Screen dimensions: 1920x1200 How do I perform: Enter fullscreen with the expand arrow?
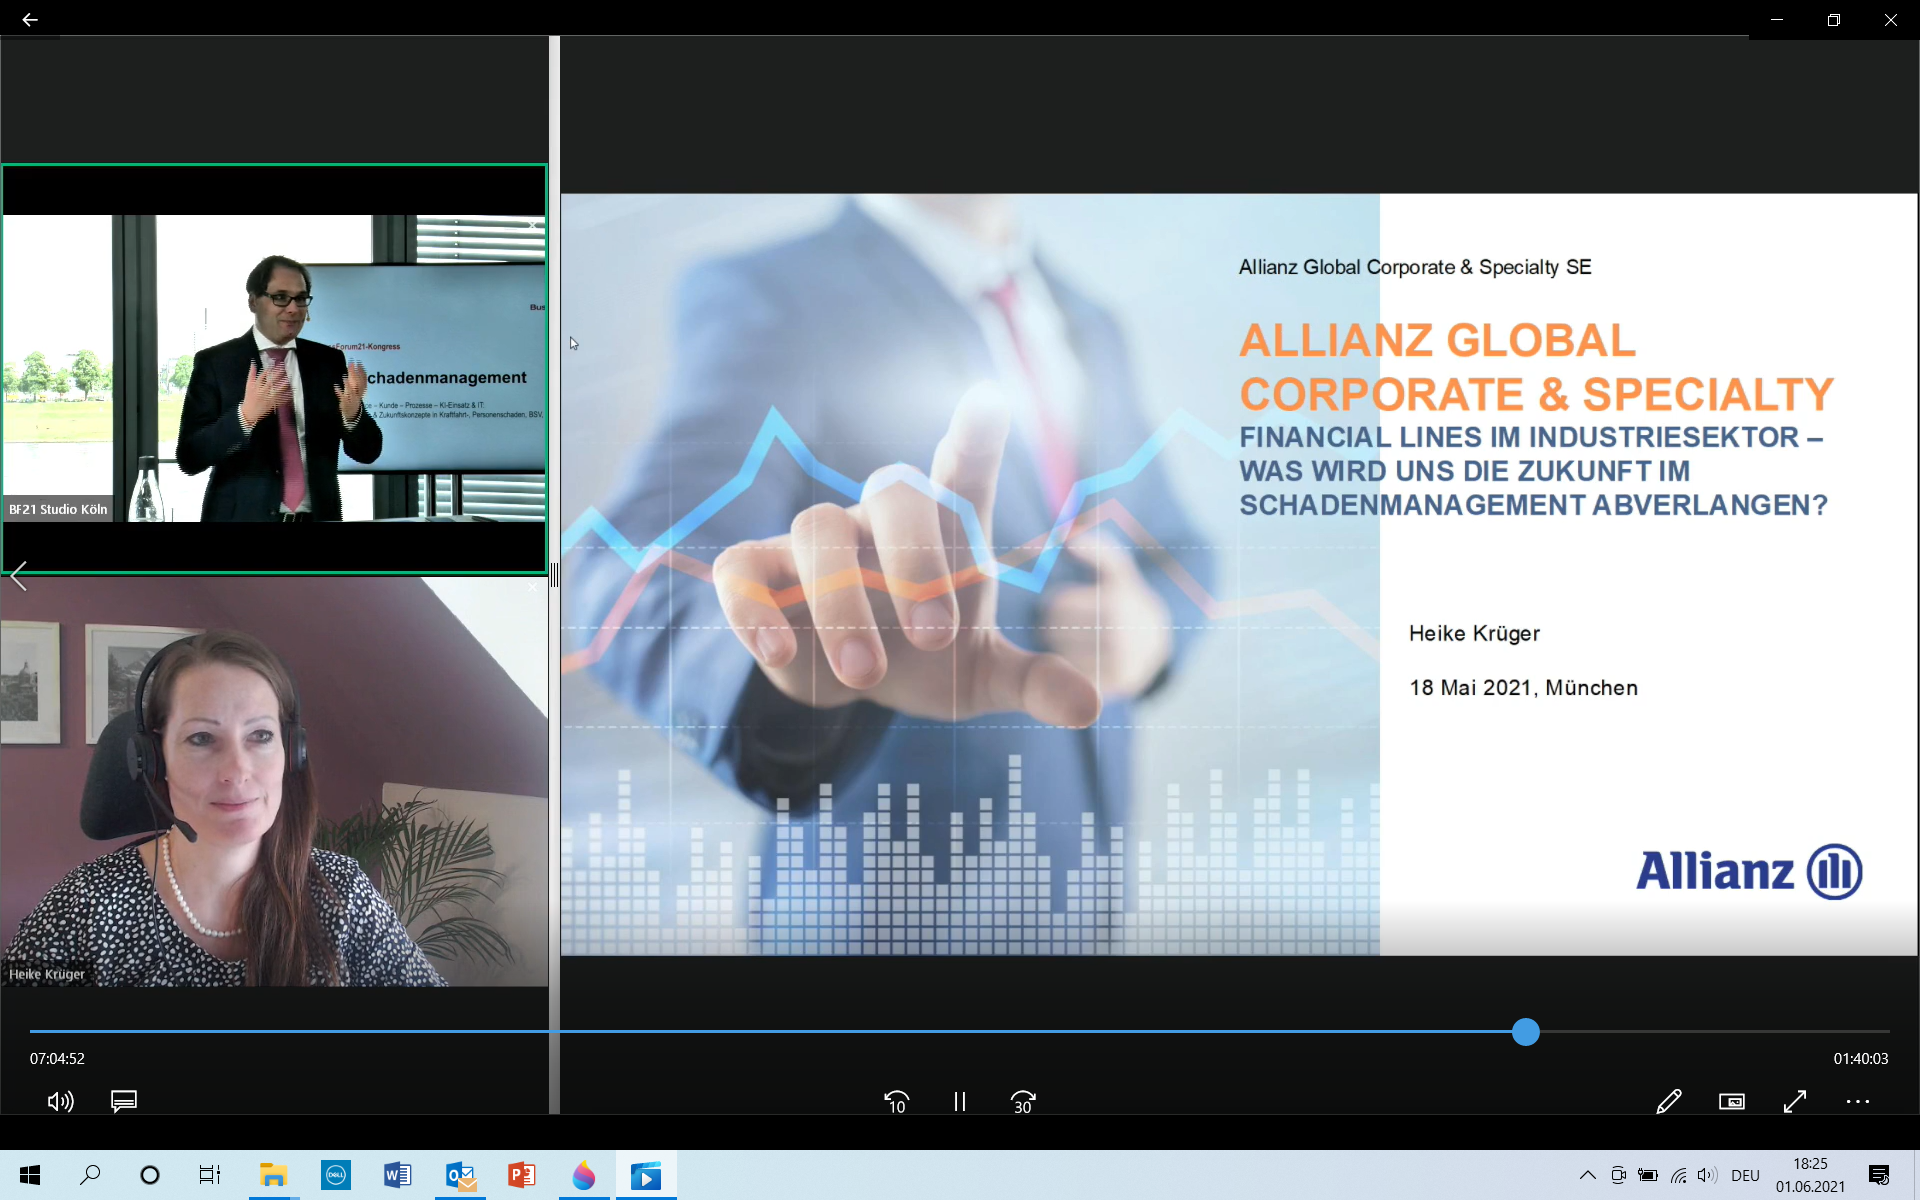[x=1795, y=1101]
